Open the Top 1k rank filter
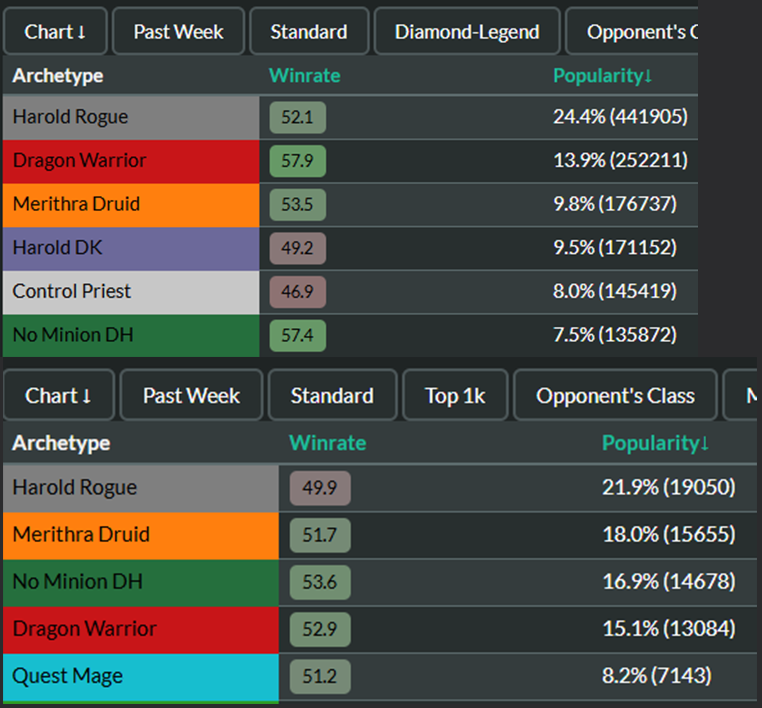This screenshot has height=708, width=762. click(x=455, y=396)
